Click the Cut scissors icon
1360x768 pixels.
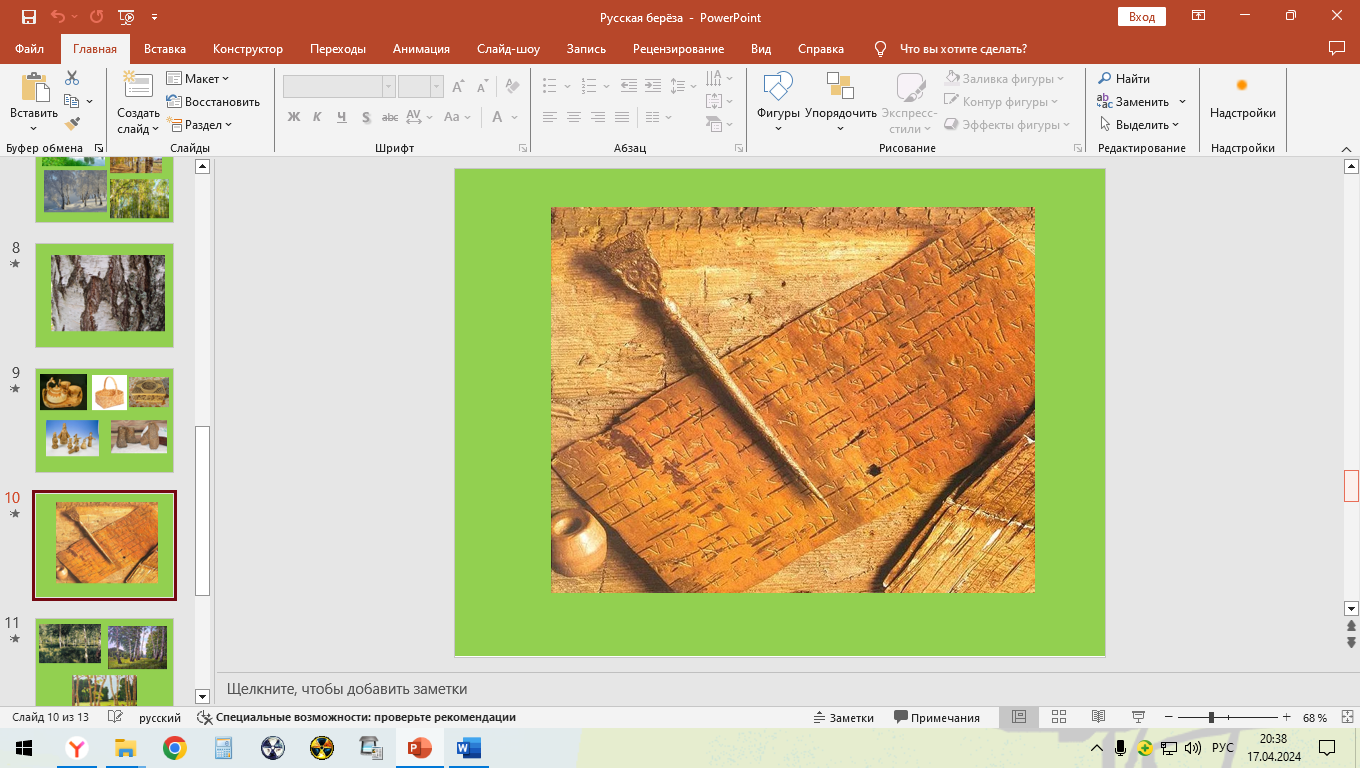[x=72, y=78]
